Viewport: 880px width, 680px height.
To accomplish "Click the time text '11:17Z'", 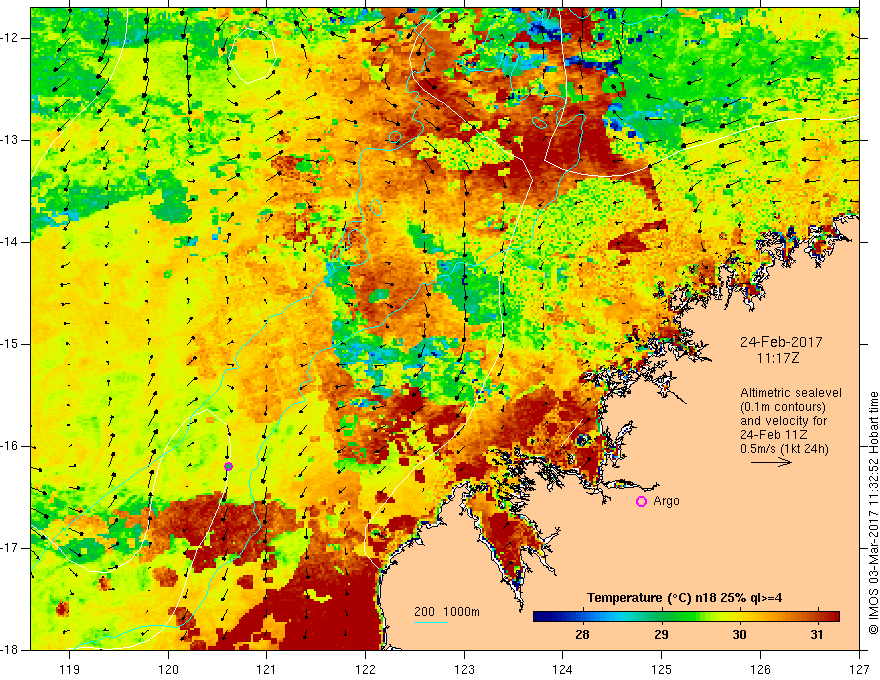I will point(778,358).
